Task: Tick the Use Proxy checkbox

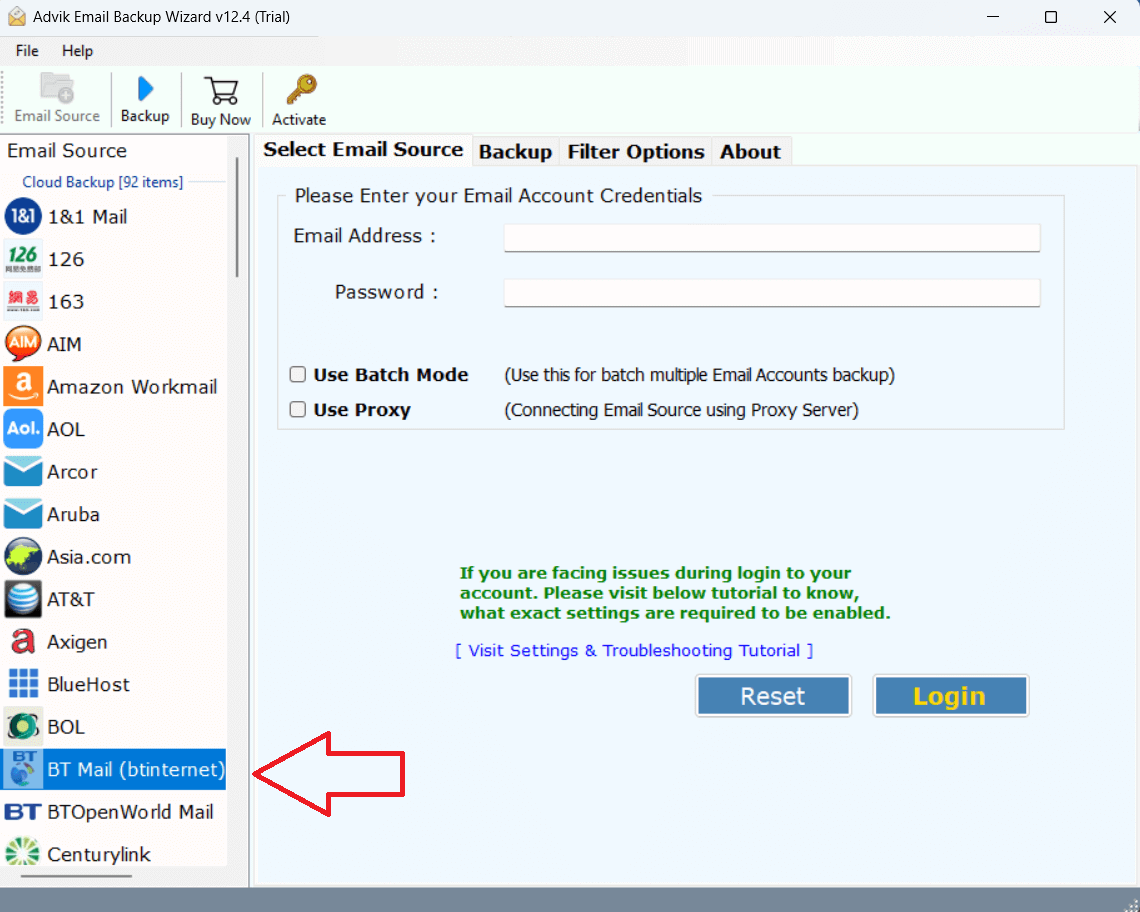Action: (297, 409)
